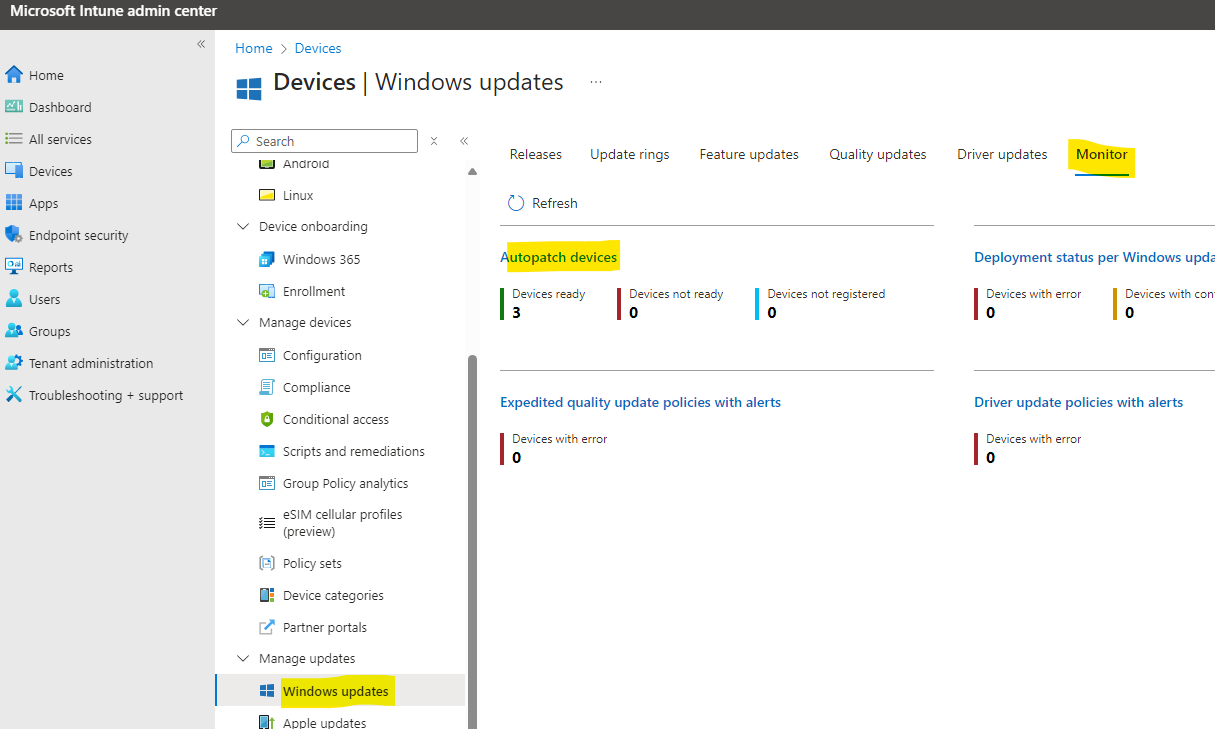Click Microsoft Intune admin center title

tap(113, 11)
